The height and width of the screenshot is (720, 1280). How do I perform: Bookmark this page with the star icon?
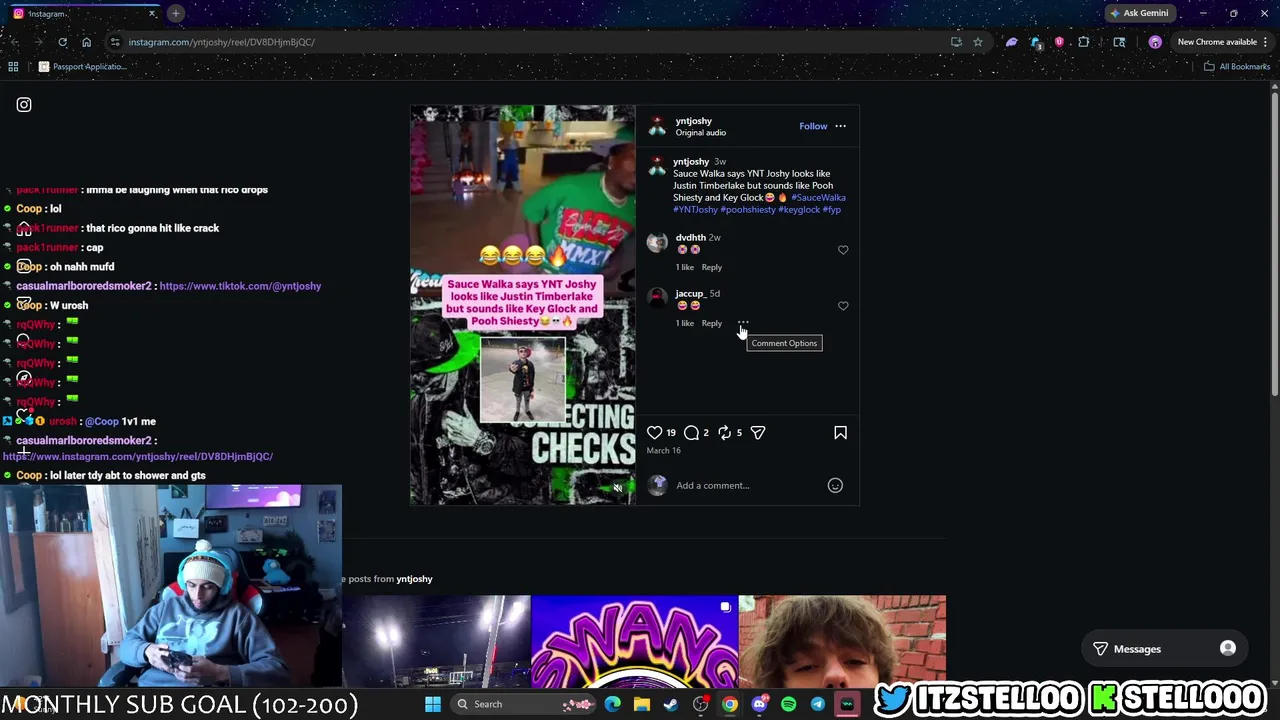(978, 42)
